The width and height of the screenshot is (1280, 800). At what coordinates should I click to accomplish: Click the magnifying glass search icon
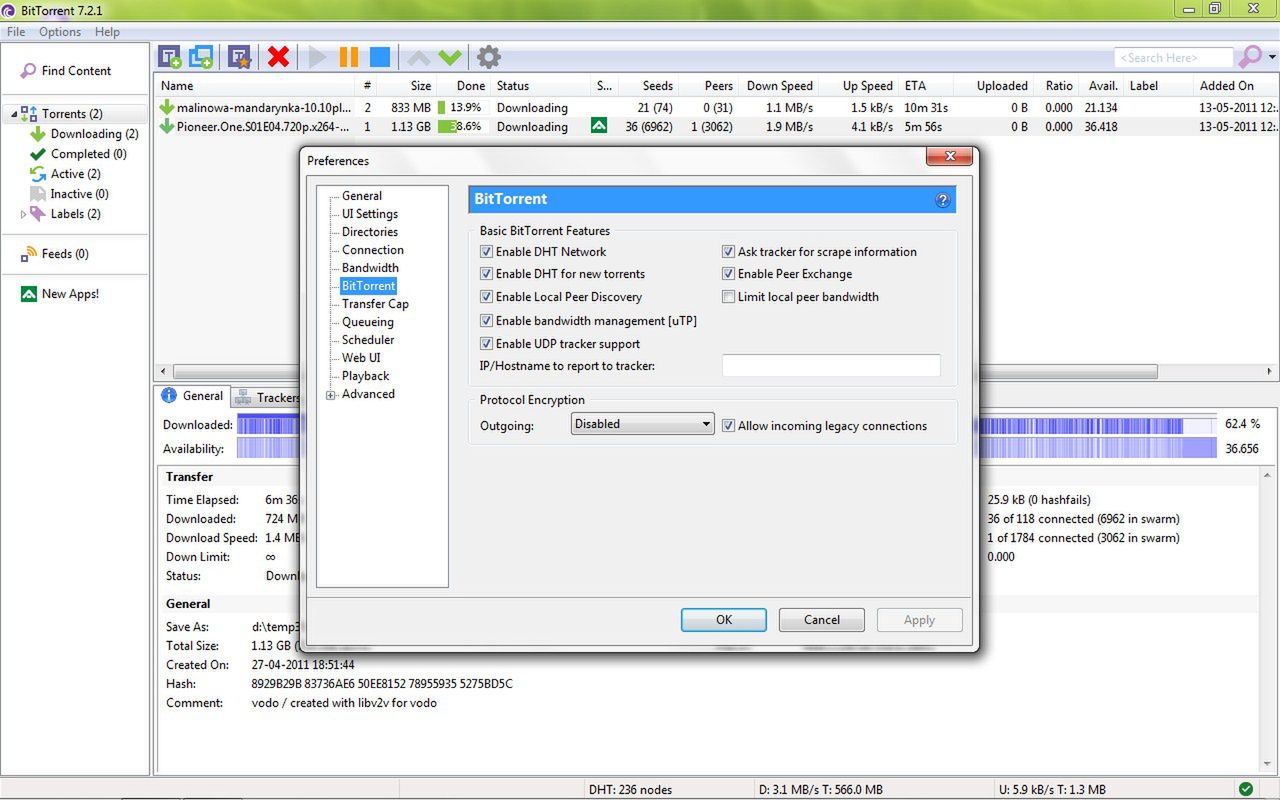(1250, 57)
